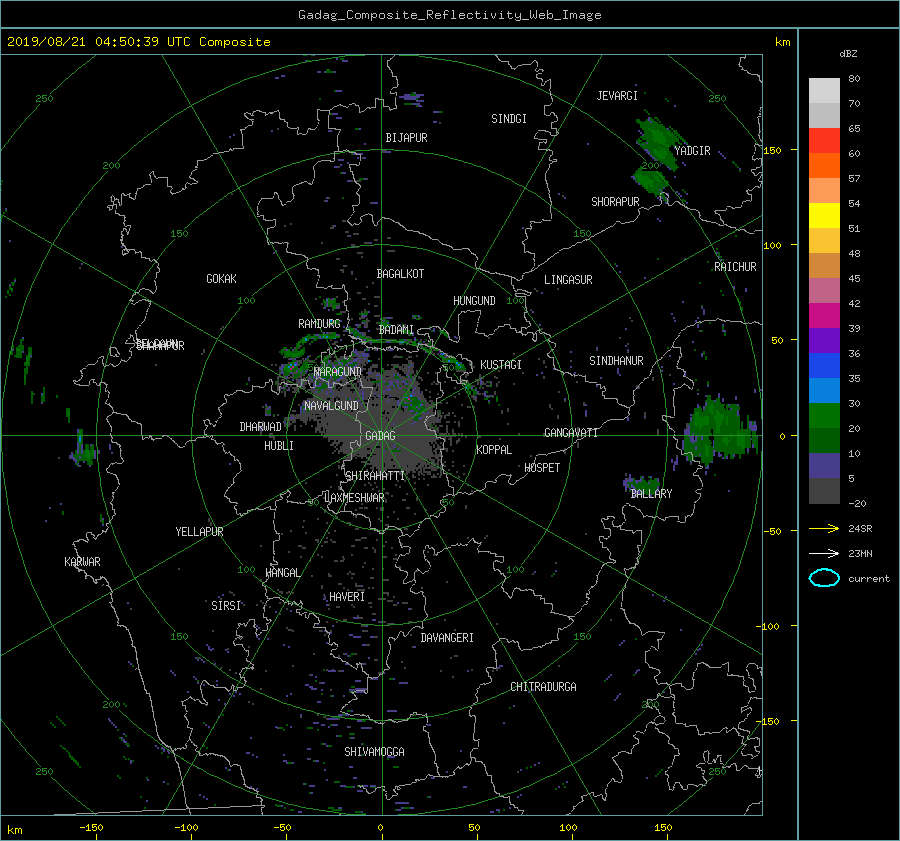
Task: Click the CHITRADURGA city label
Action: tap(543, 687)
